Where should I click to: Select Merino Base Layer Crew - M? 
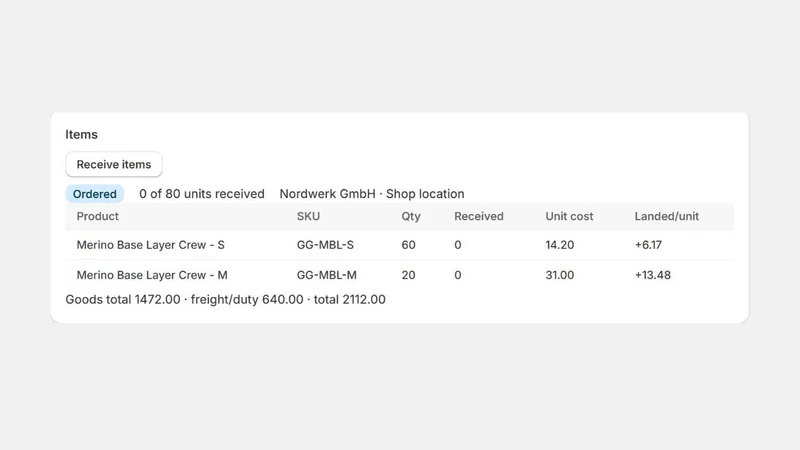(152, 275)
